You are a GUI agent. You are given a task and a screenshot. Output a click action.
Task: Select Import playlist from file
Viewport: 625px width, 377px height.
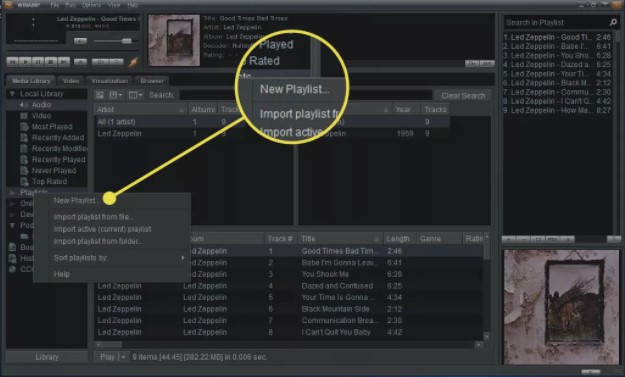click(94, 217)
